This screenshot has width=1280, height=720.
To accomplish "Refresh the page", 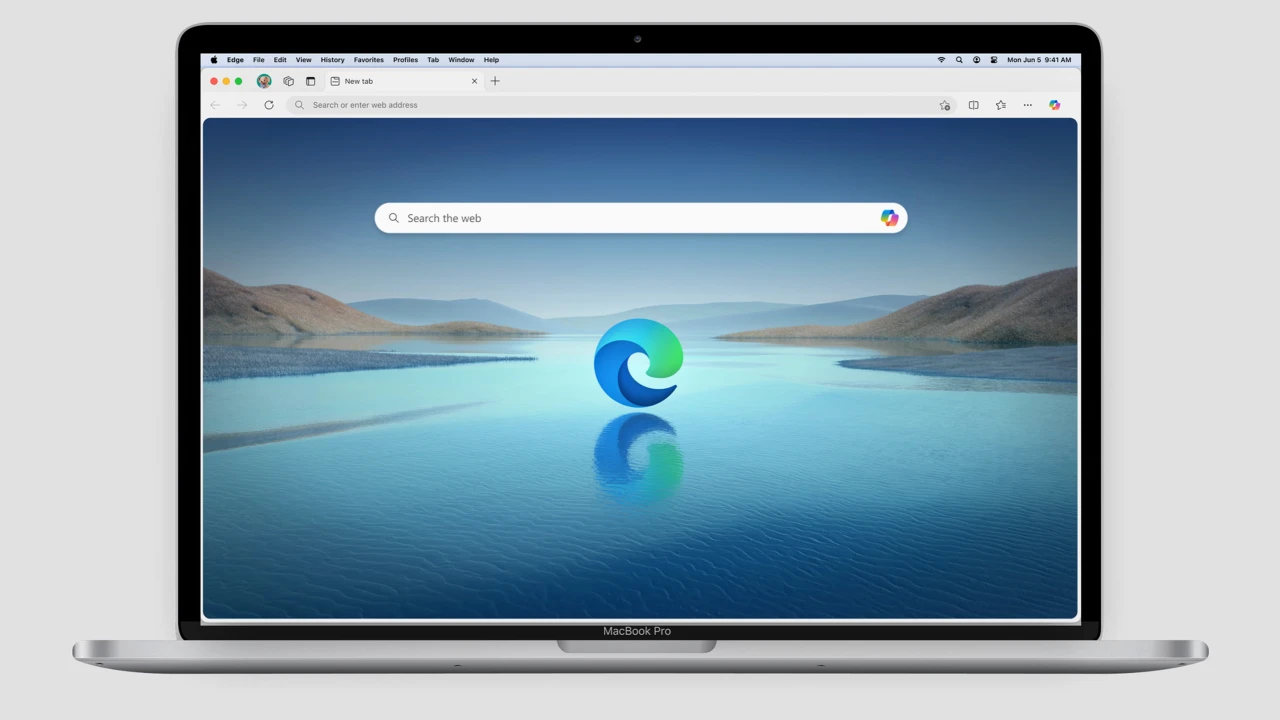I will 269,105.
